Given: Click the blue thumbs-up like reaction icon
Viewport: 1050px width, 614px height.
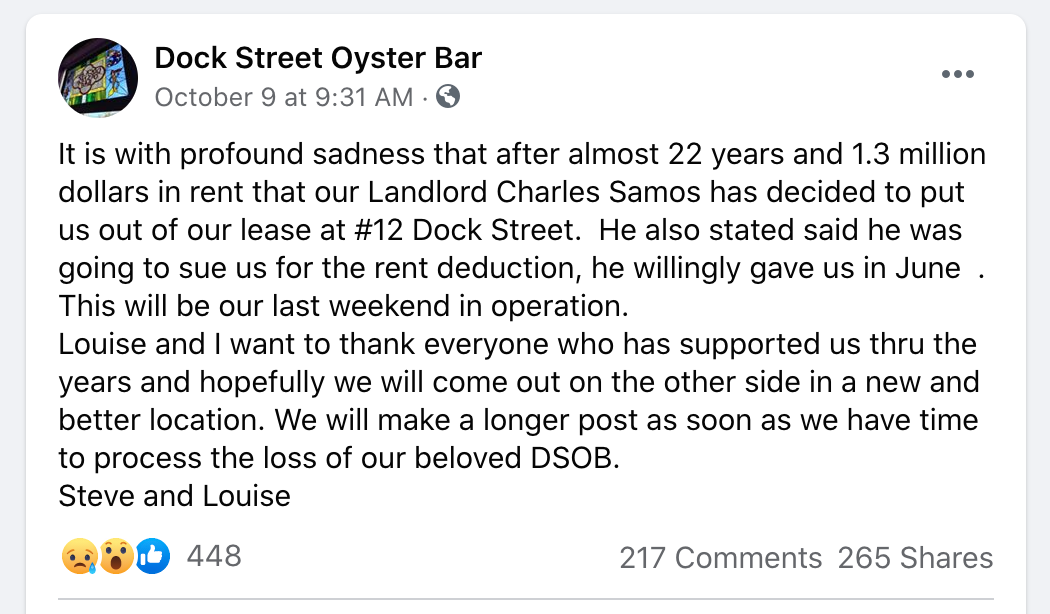Looking at the screenshot, I should click(153, 556).
